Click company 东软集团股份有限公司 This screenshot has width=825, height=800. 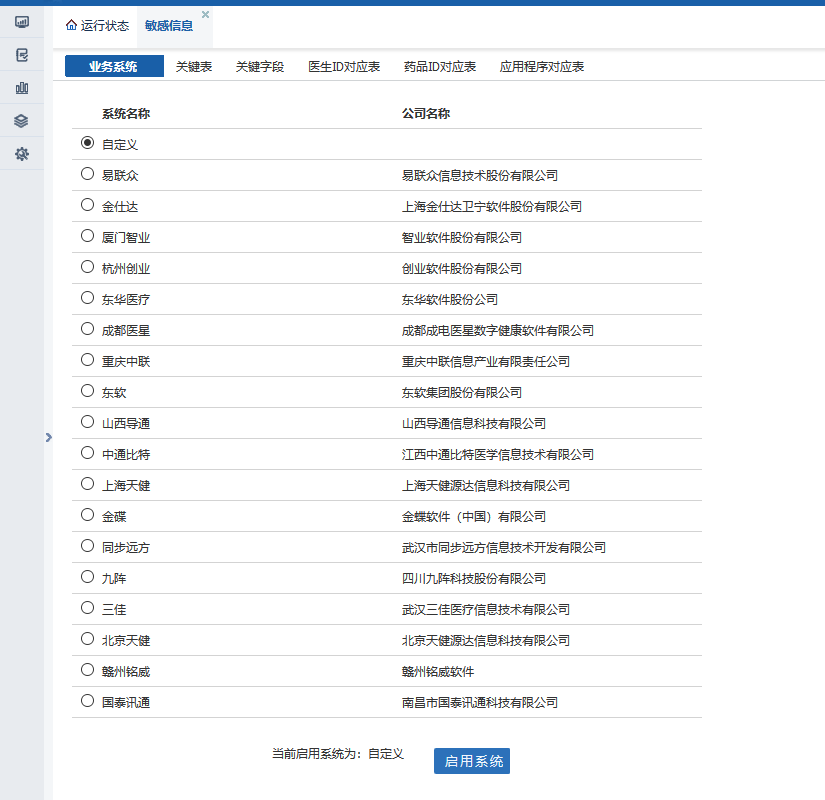[461, 393]
